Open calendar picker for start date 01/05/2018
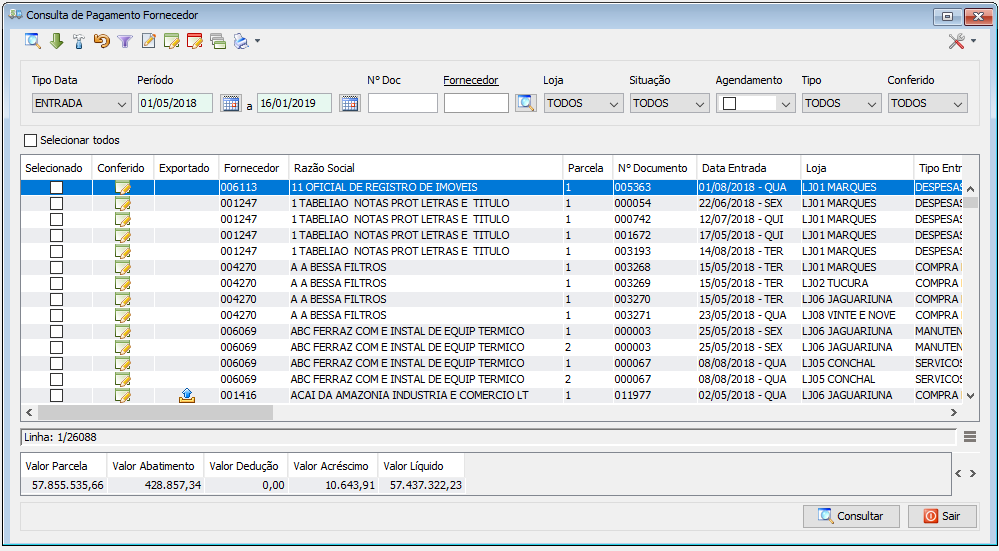This screenshot has height=551, width=999. 231,103
